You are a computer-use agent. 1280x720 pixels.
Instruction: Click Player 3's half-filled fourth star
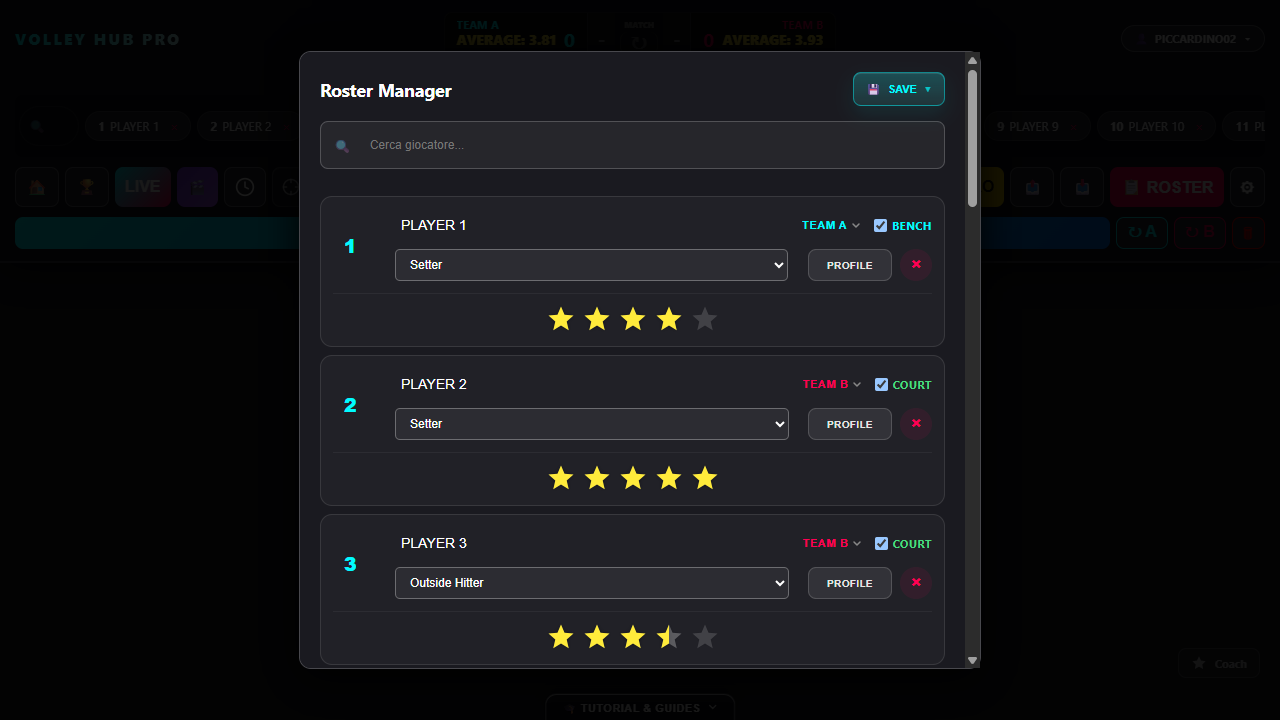click(x=669, y=637)
